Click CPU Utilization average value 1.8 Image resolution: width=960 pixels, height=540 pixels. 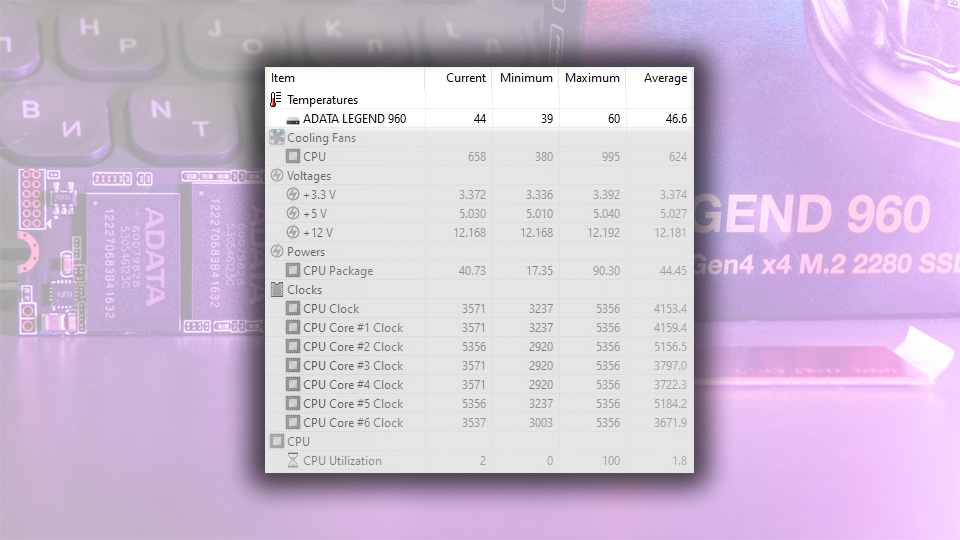click(x=680, y=460)
